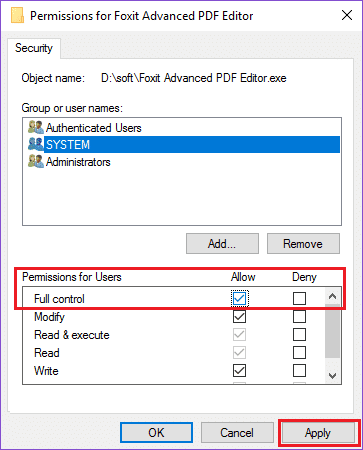Check Deny for Read & execute
363x450 pixels.
coord(299,335)
